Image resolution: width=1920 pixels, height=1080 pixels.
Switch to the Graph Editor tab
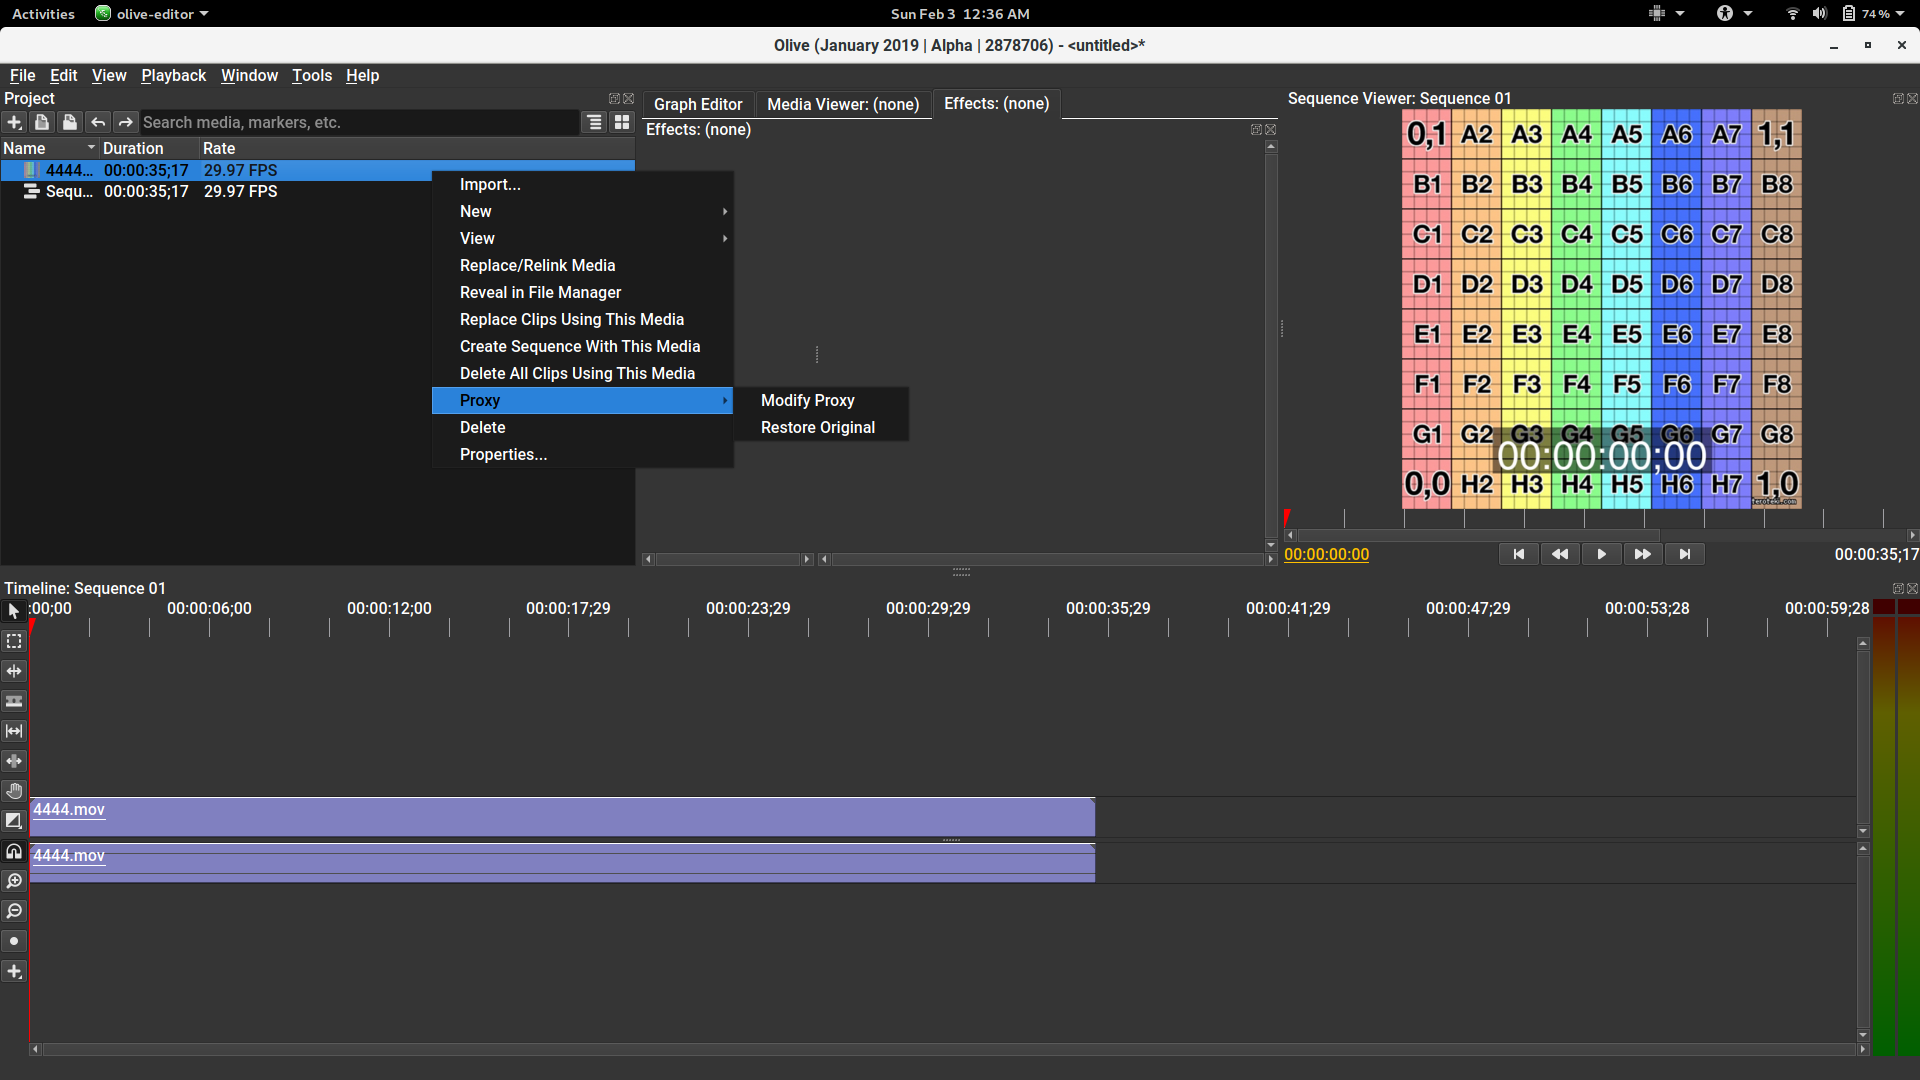[698, 104]
